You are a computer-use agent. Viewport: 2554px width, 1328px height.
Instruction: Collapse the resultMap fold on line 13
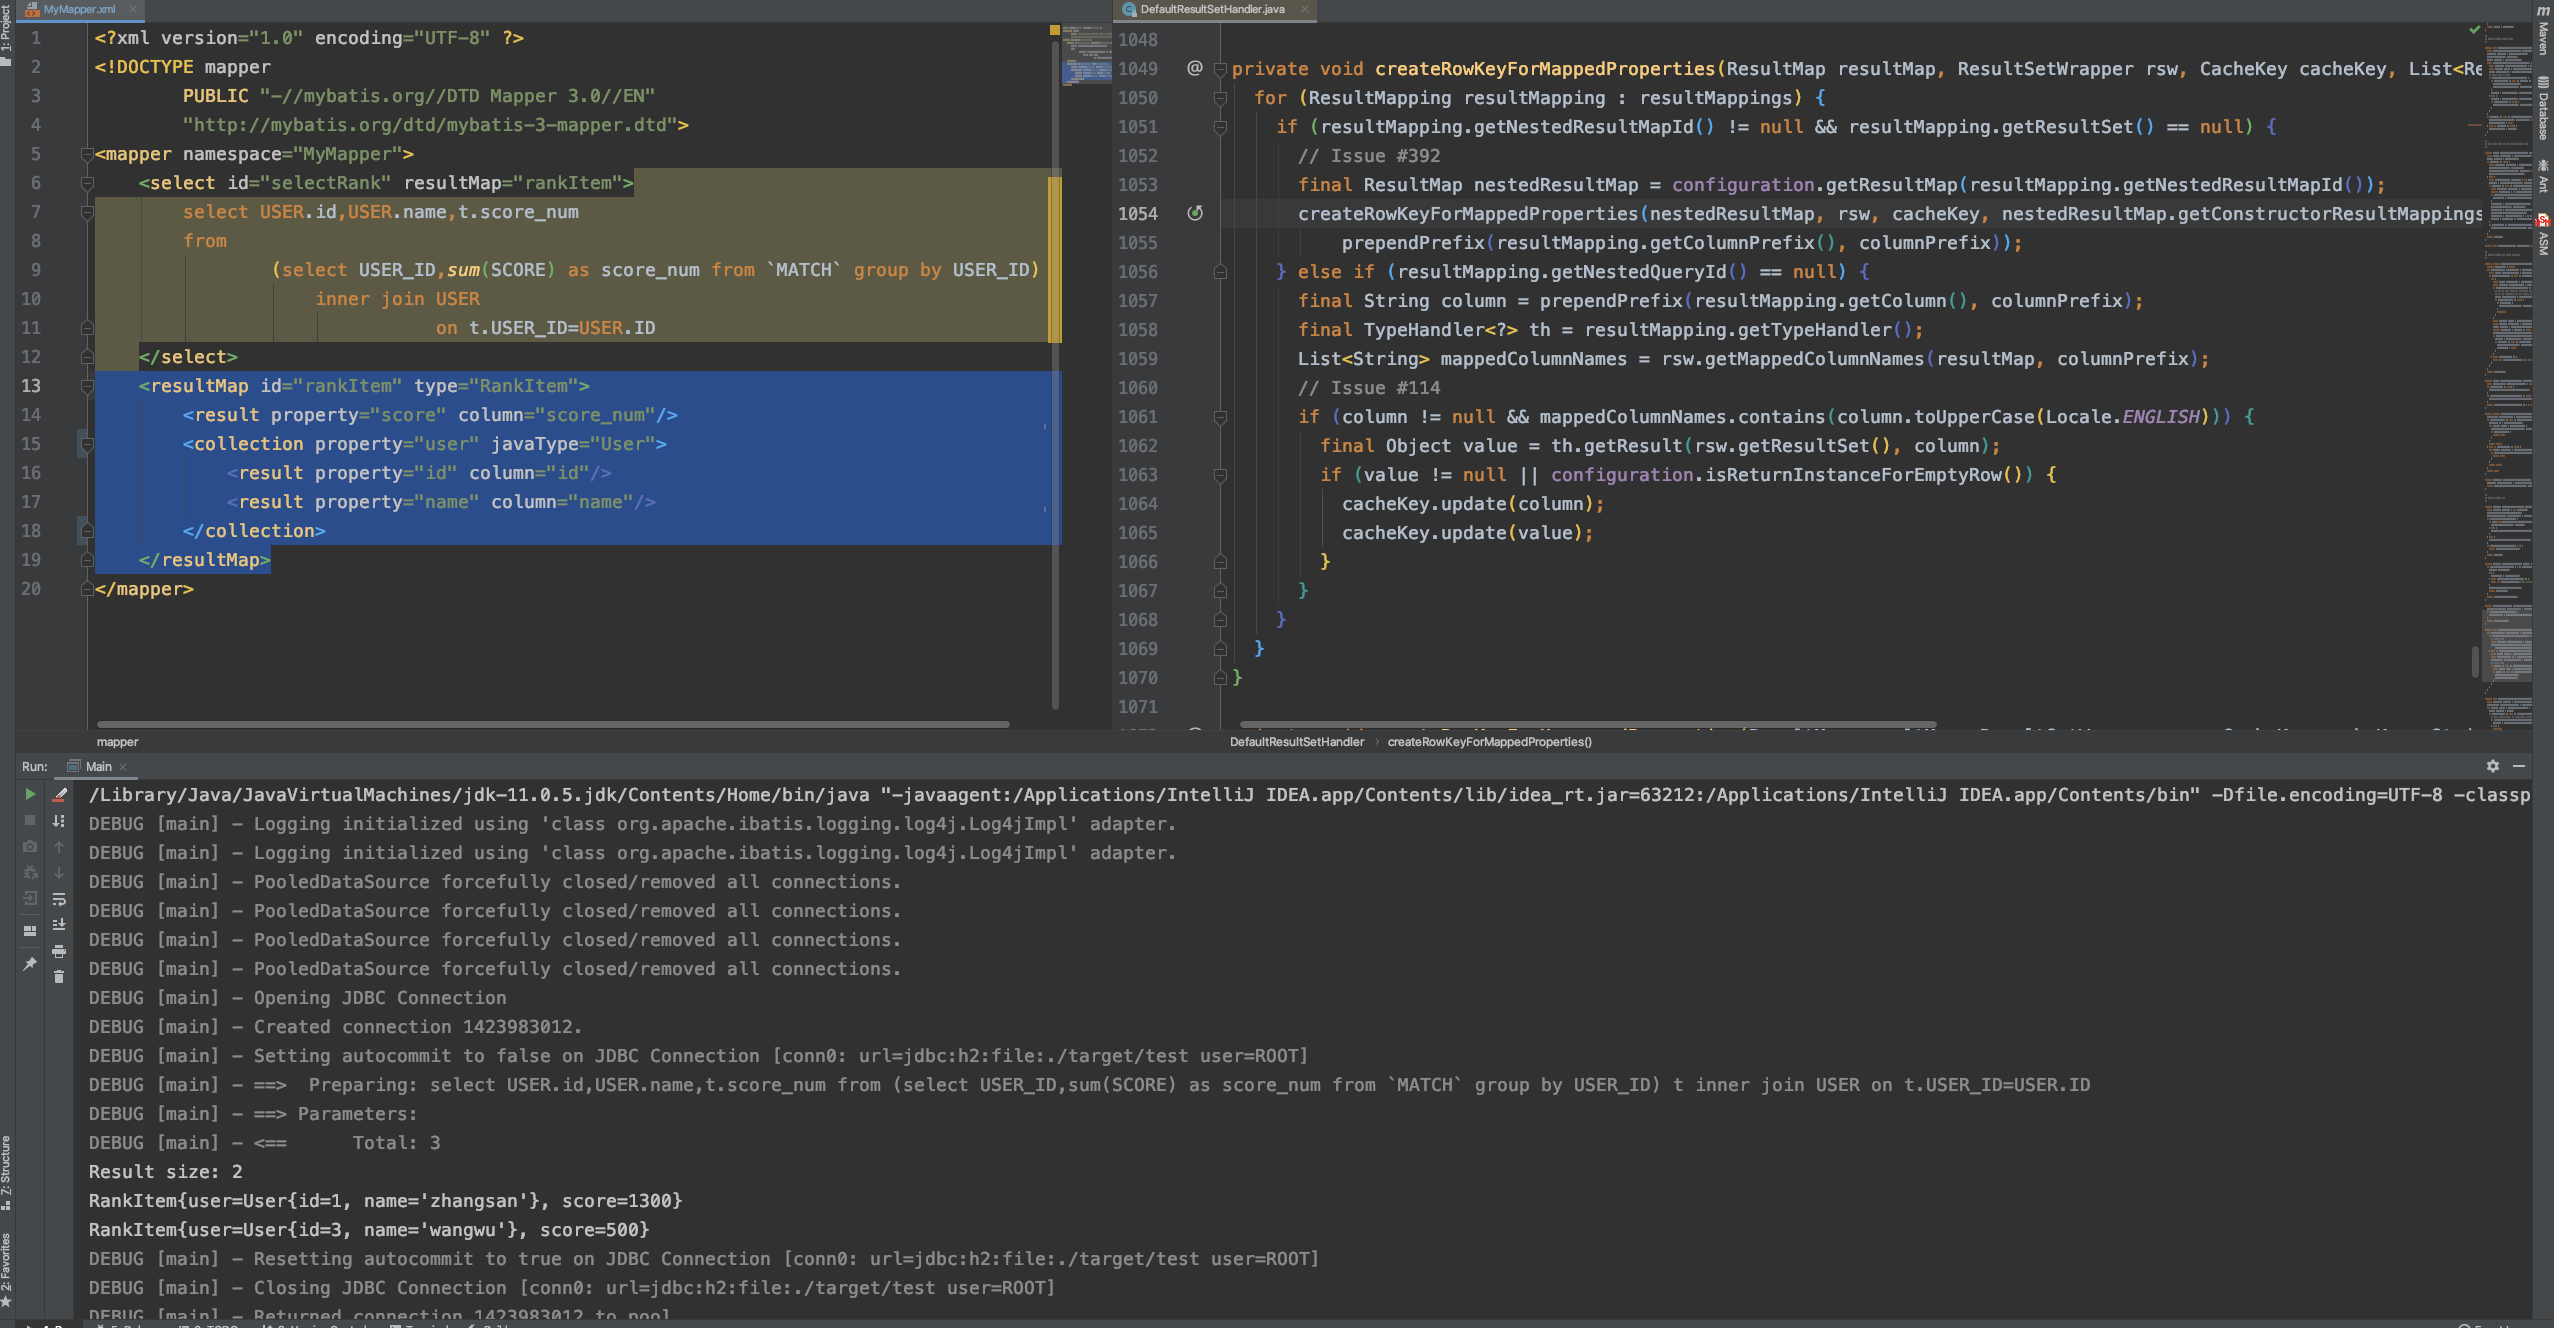coord(87,386)
